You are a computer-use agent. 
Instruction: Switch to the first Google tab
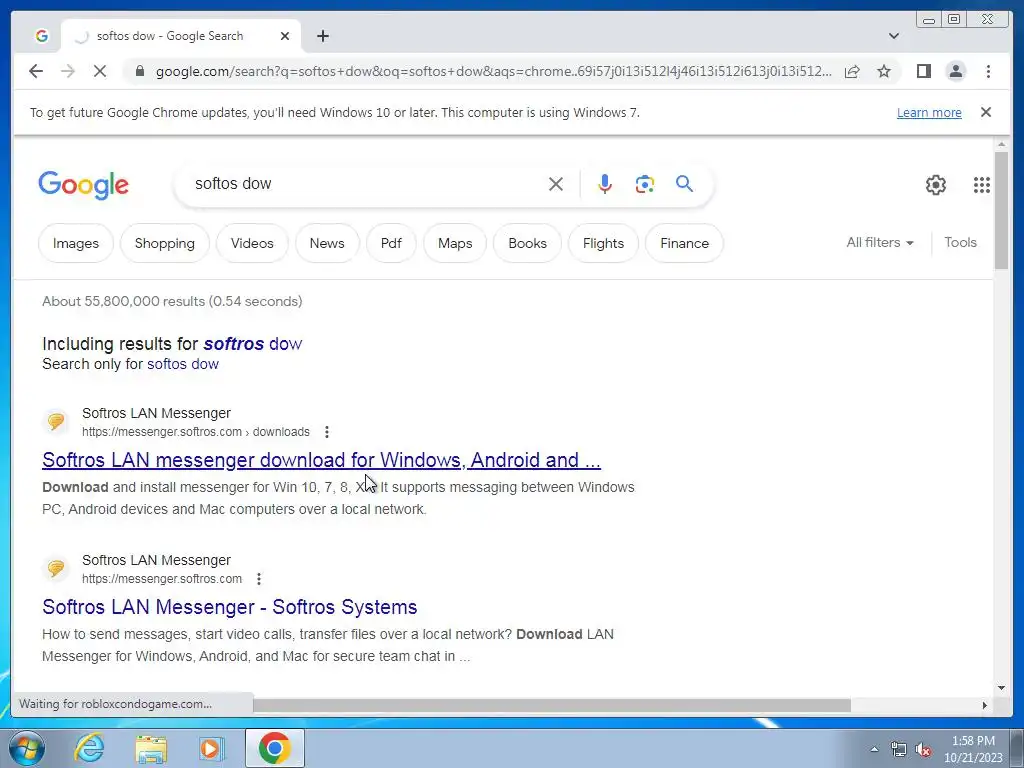tap(42, 36)
